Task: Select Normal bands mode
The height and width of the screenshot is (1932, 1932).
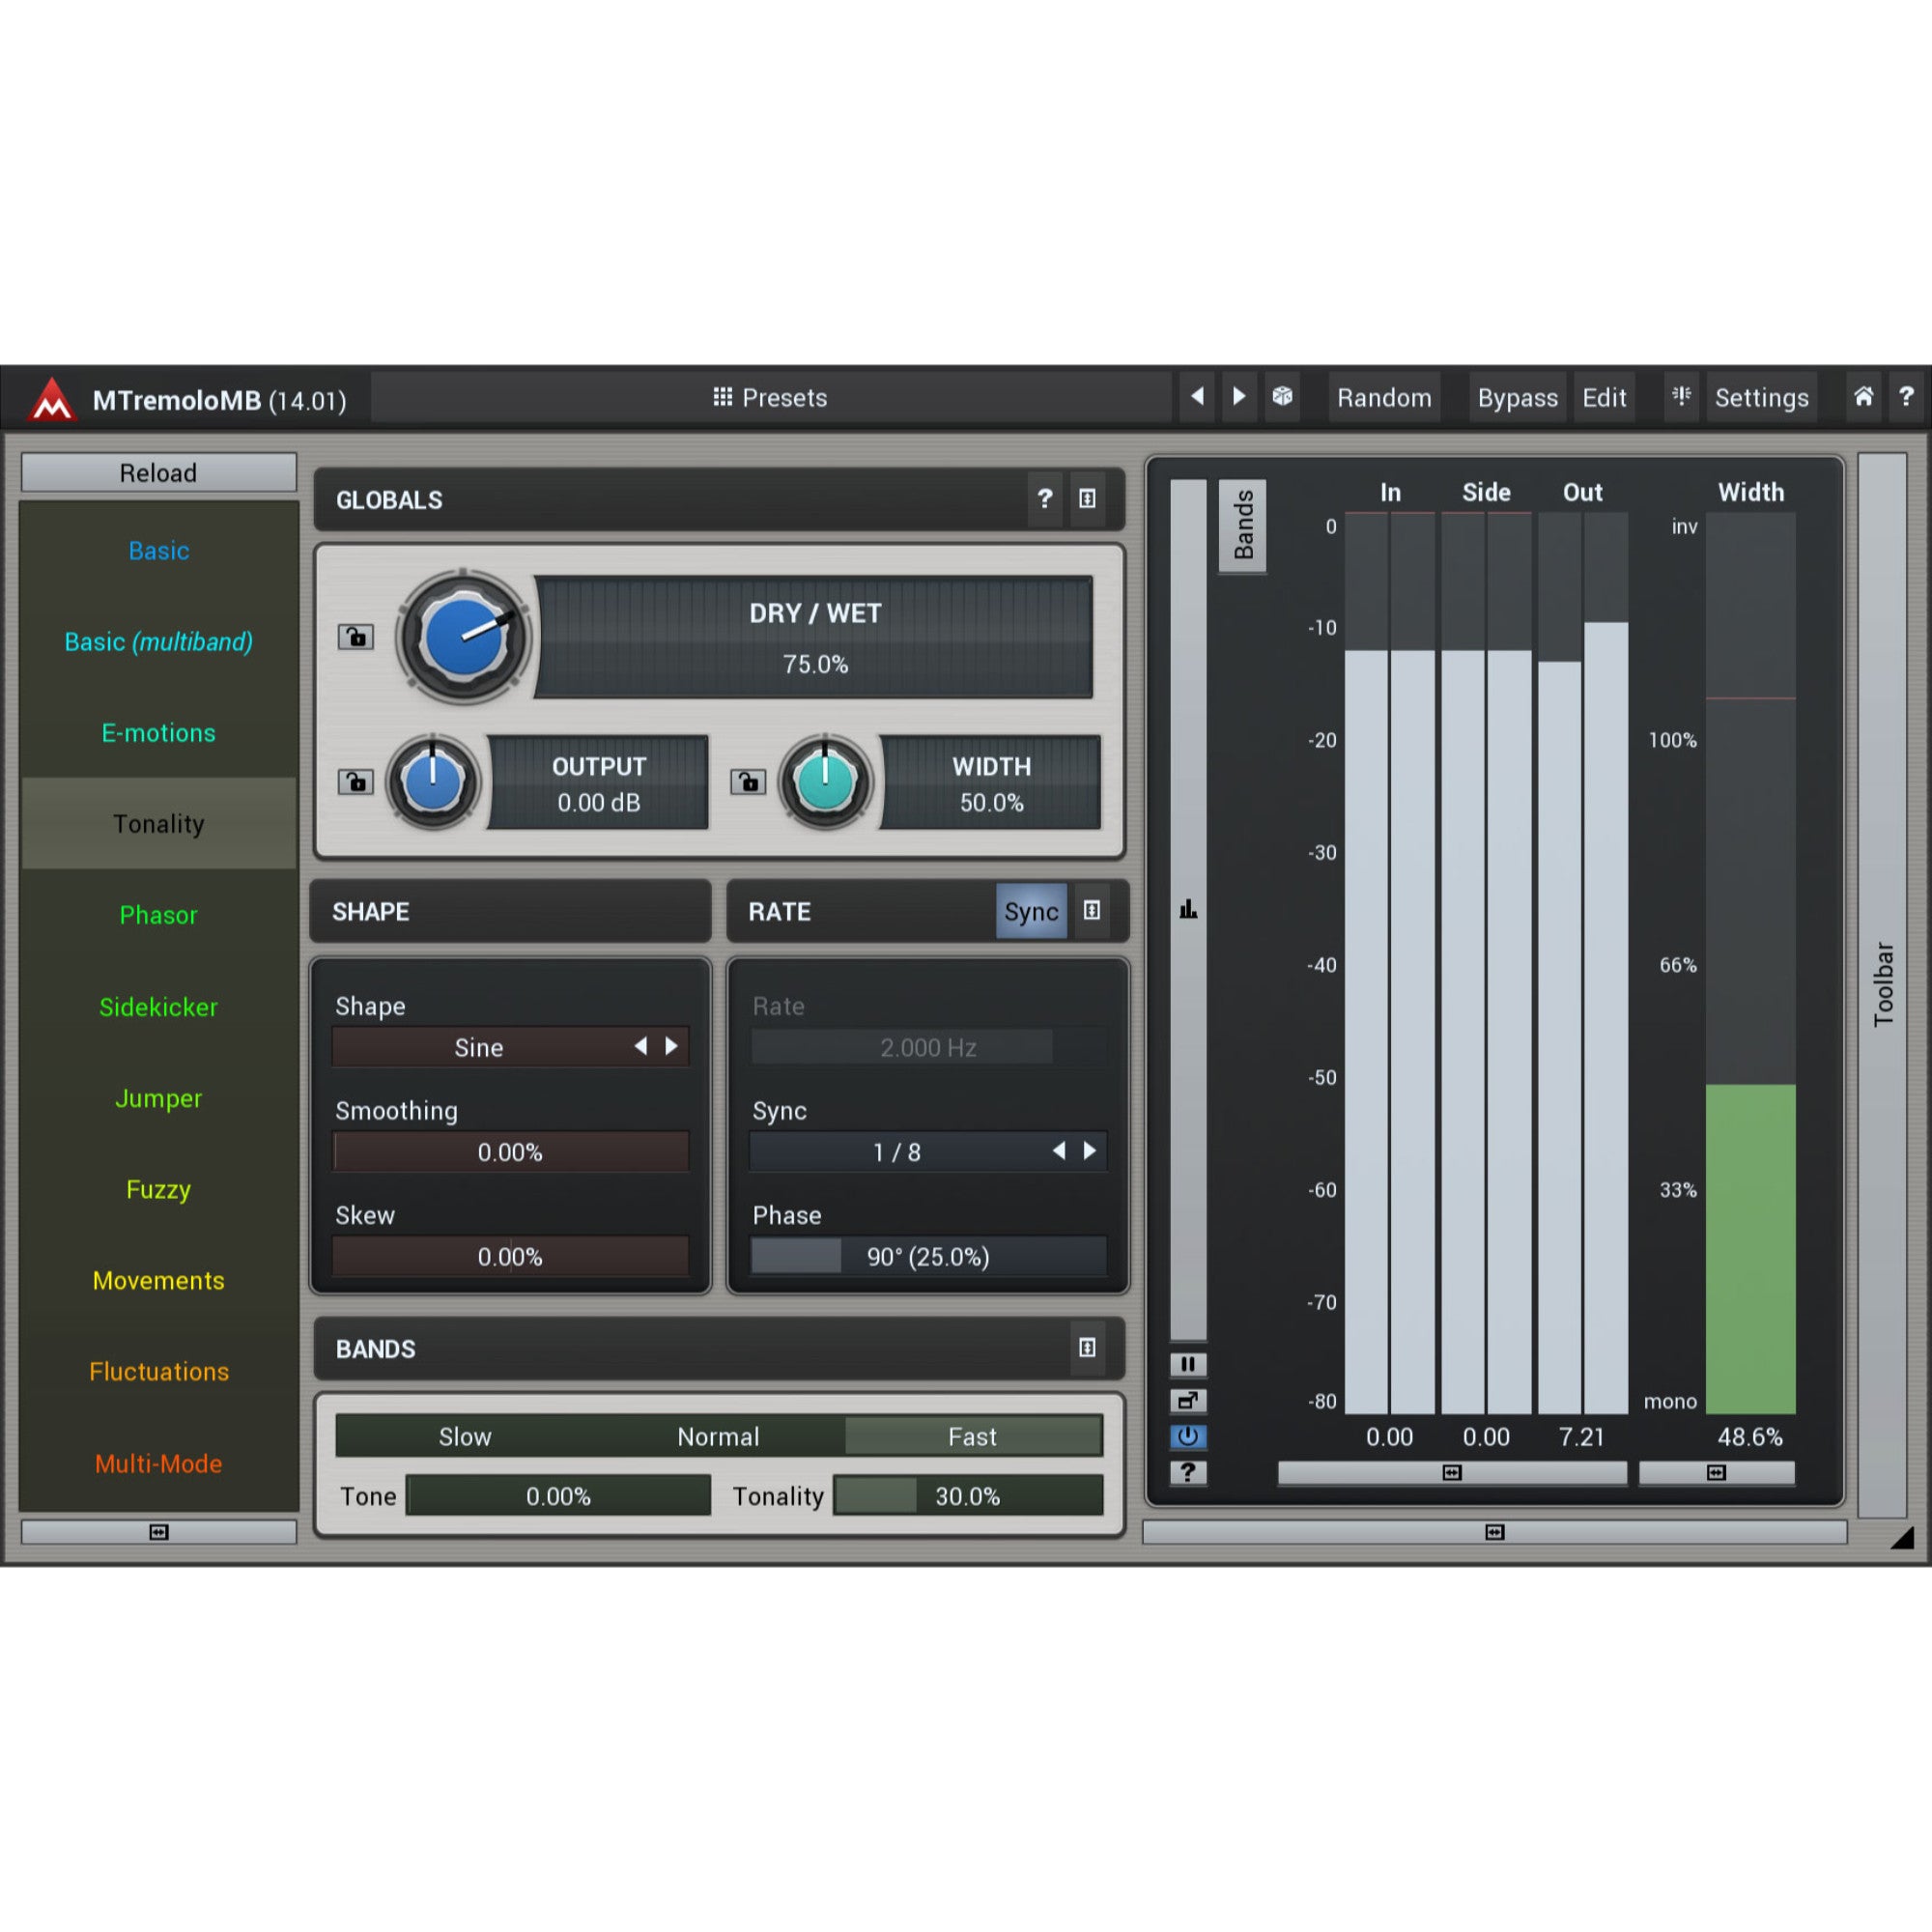Action: [x=718, y=1436]
